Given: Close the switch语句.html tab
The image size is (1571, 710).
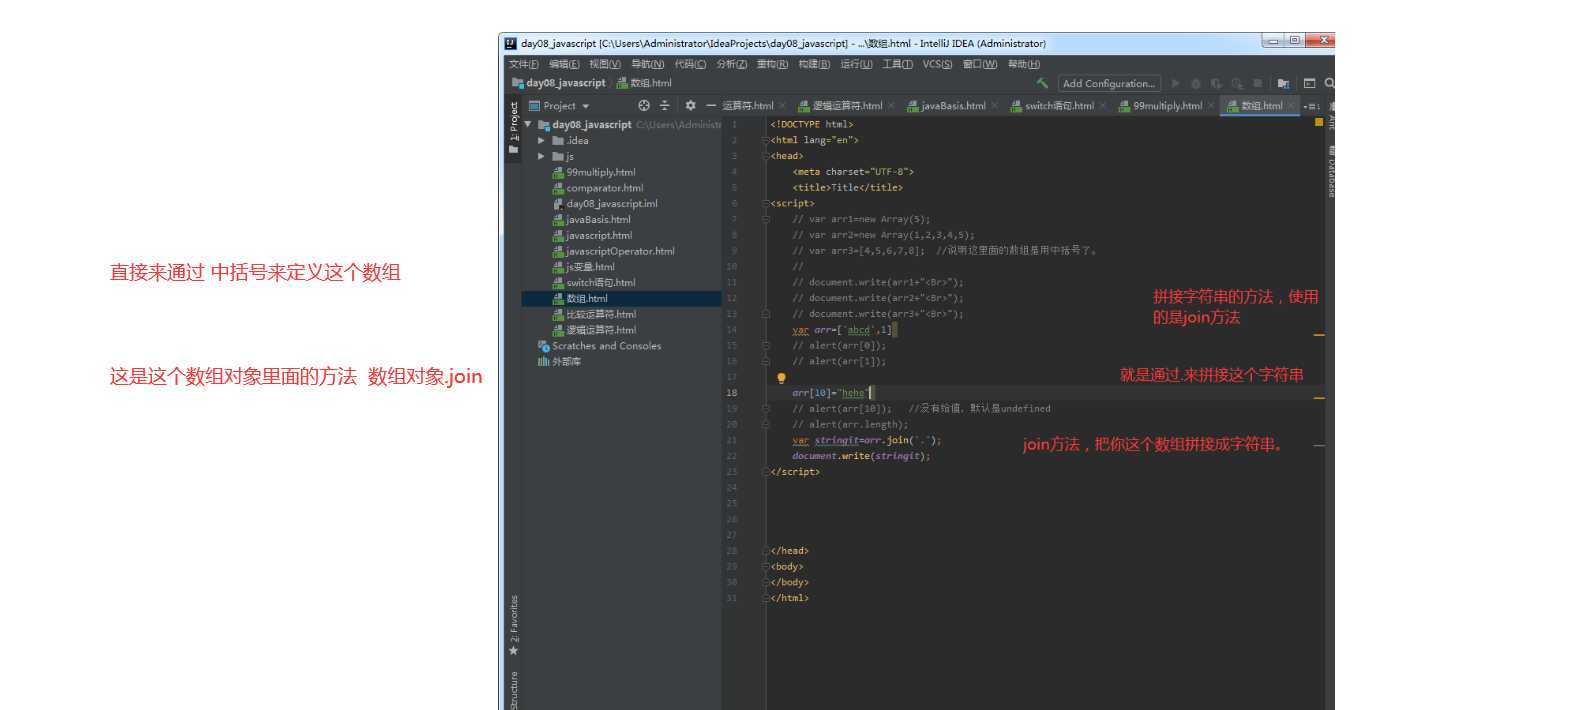Looking at the screenshot, I should pyautogui.click(x=1103, y=105).
